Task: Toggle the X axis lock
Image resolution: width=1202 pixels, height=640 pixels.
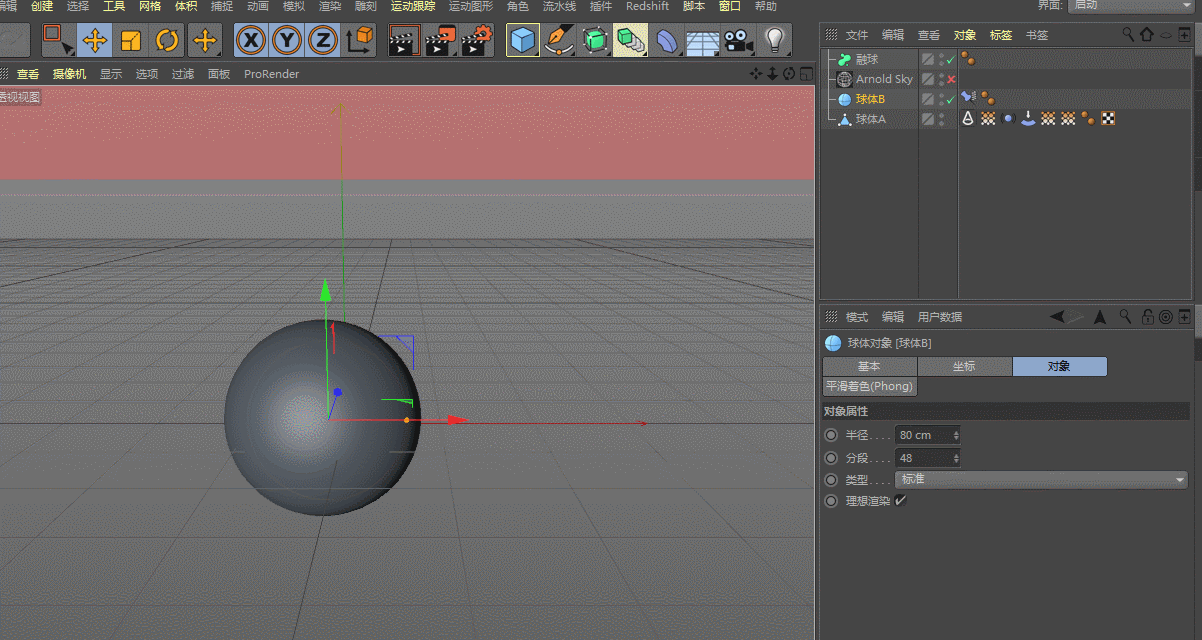Action: (251, 40)
